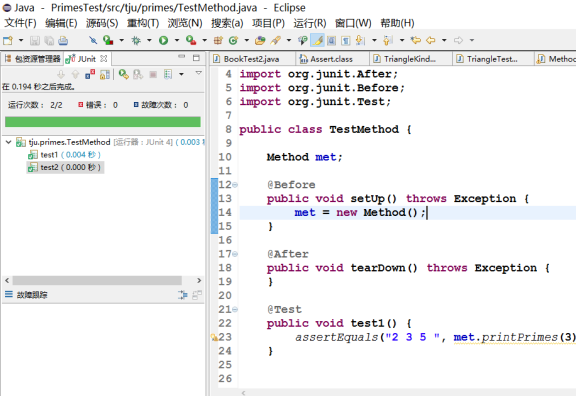The image size is (576, 396).
Task: Click the 窗口(W) menu
Action: pos(353,23)
